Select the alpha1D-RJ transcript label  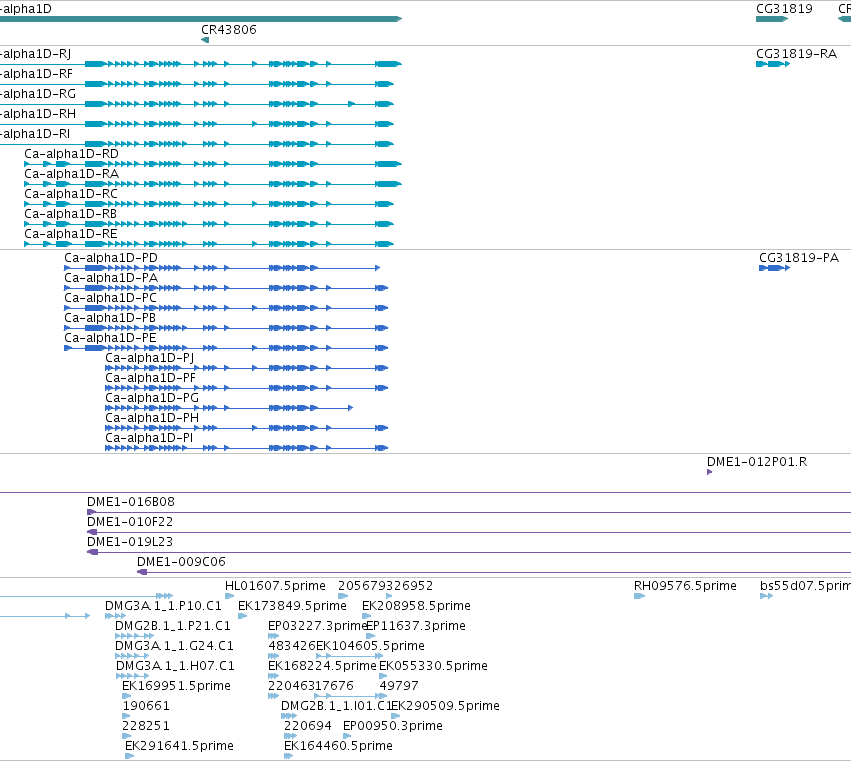35,54
